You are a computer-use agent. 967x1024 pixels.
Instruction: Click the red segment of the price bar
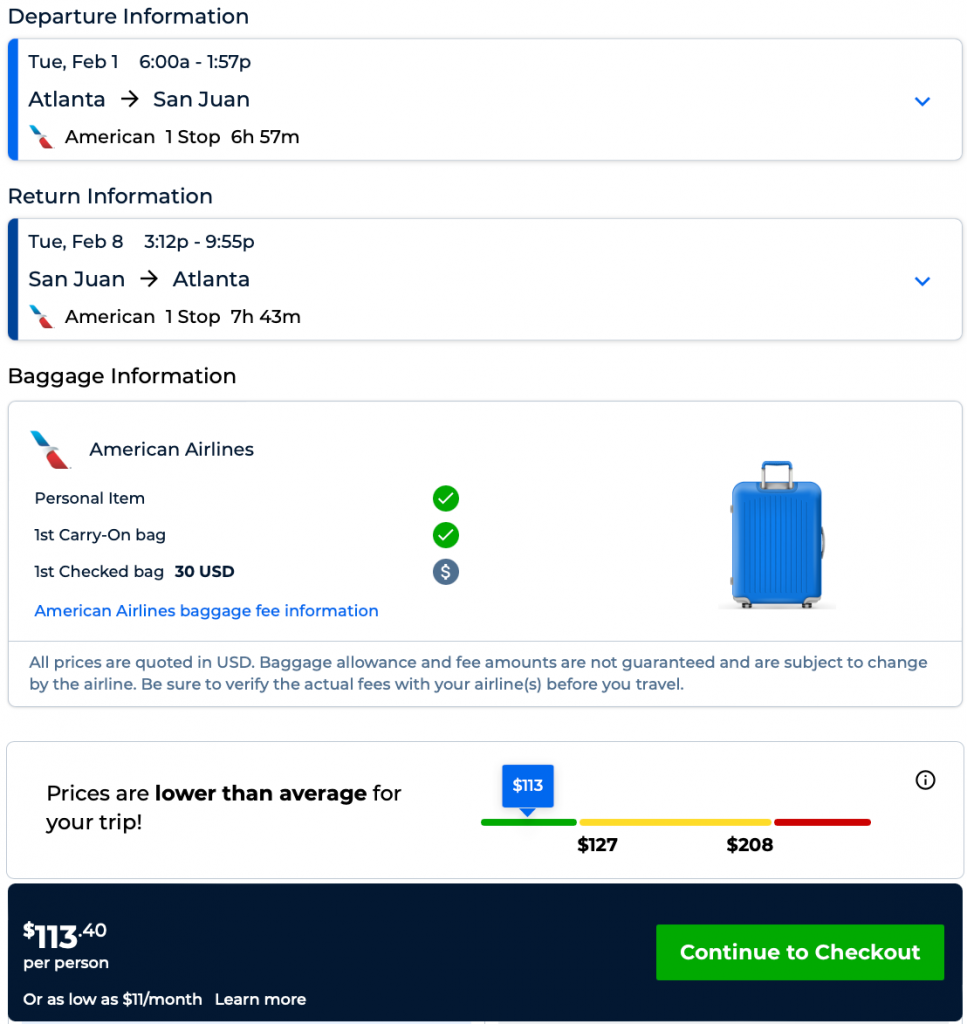click(822, 822)
